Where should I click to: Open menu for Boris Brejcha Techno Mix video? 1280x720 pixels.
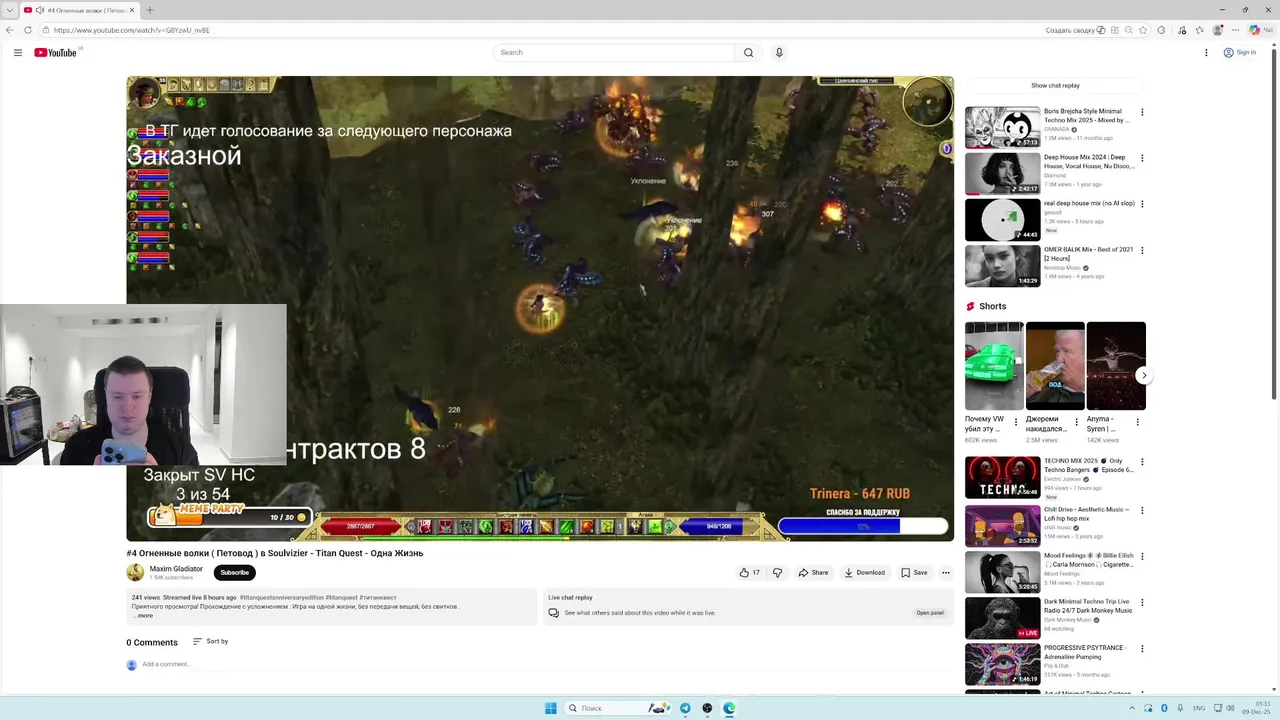pos(1142,112)
